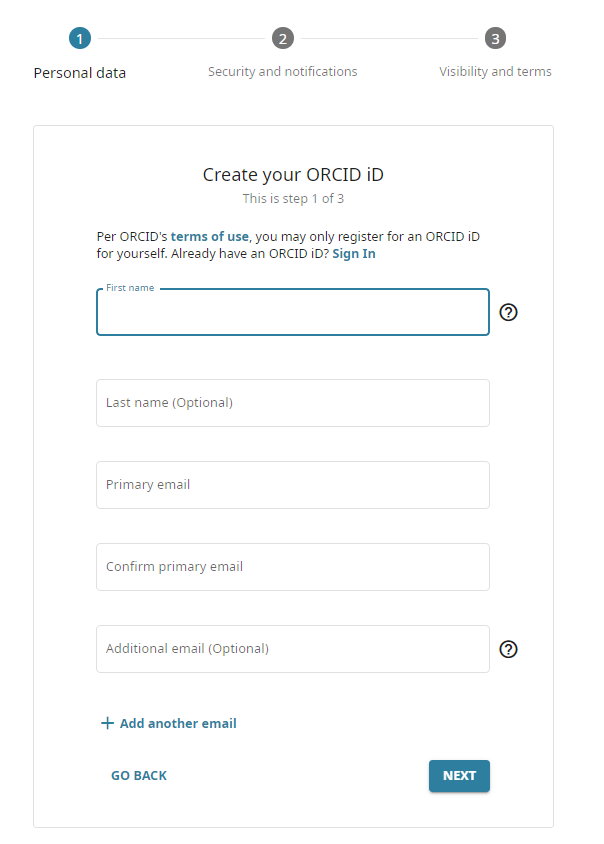Click the Last name (Optional) field
The image size is (604, 844).
tap(293, 403)
